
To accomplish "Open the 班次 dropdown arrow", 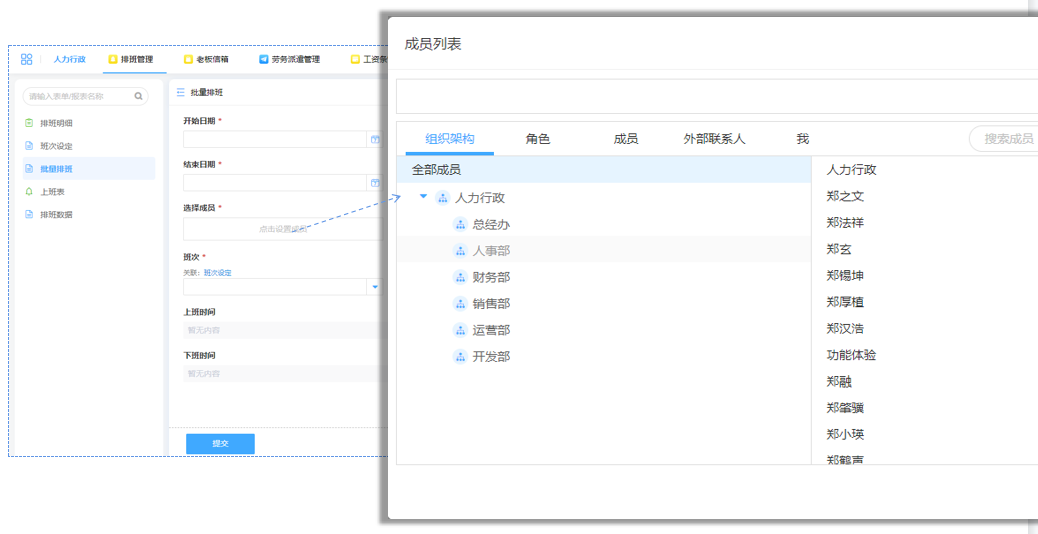I will [x=375, y=287].
